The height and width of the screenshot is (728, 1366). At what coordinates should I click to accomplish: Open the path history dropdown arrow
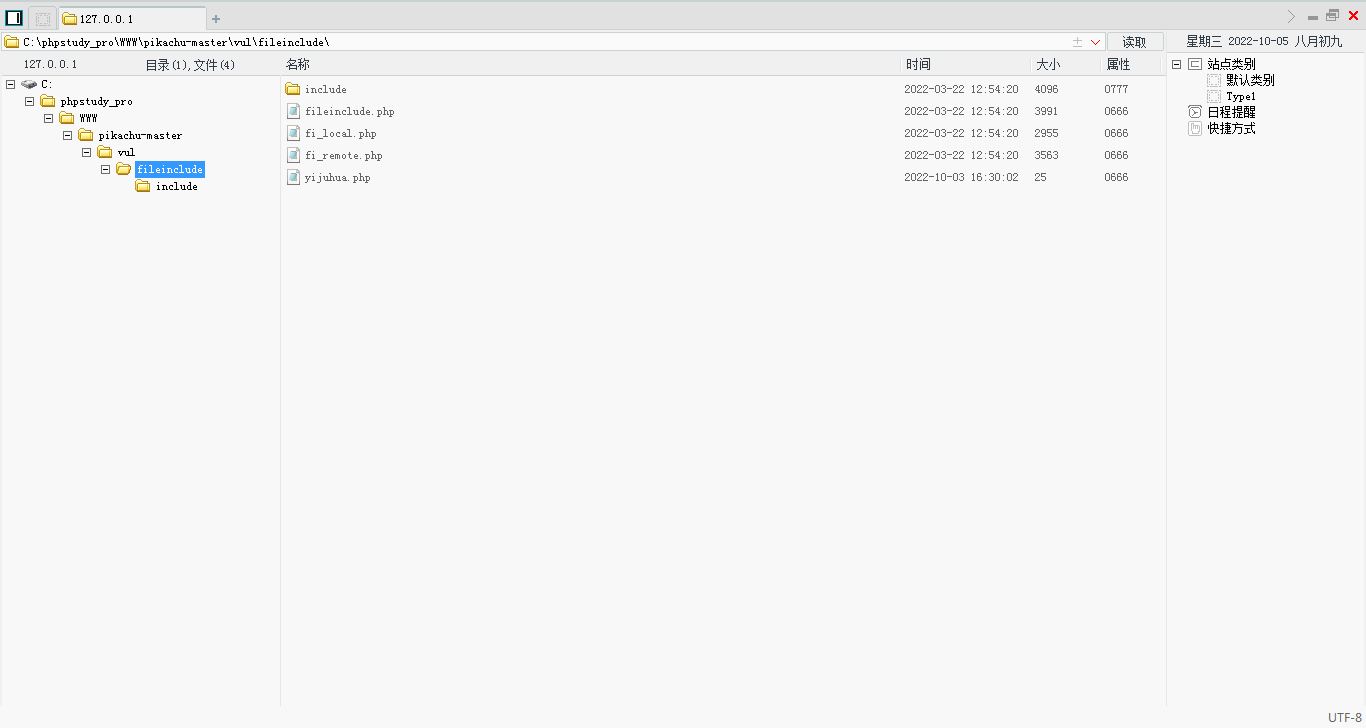tap(1096, 41)
